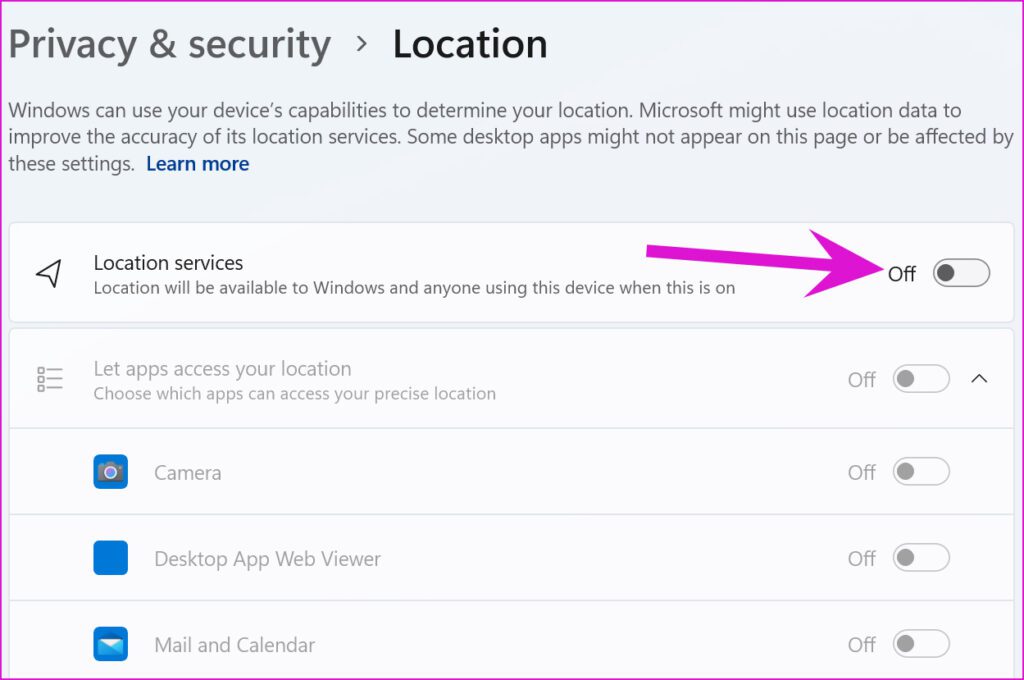Toggle location permission for Desktop App Web Viewer

pos(920,558)
